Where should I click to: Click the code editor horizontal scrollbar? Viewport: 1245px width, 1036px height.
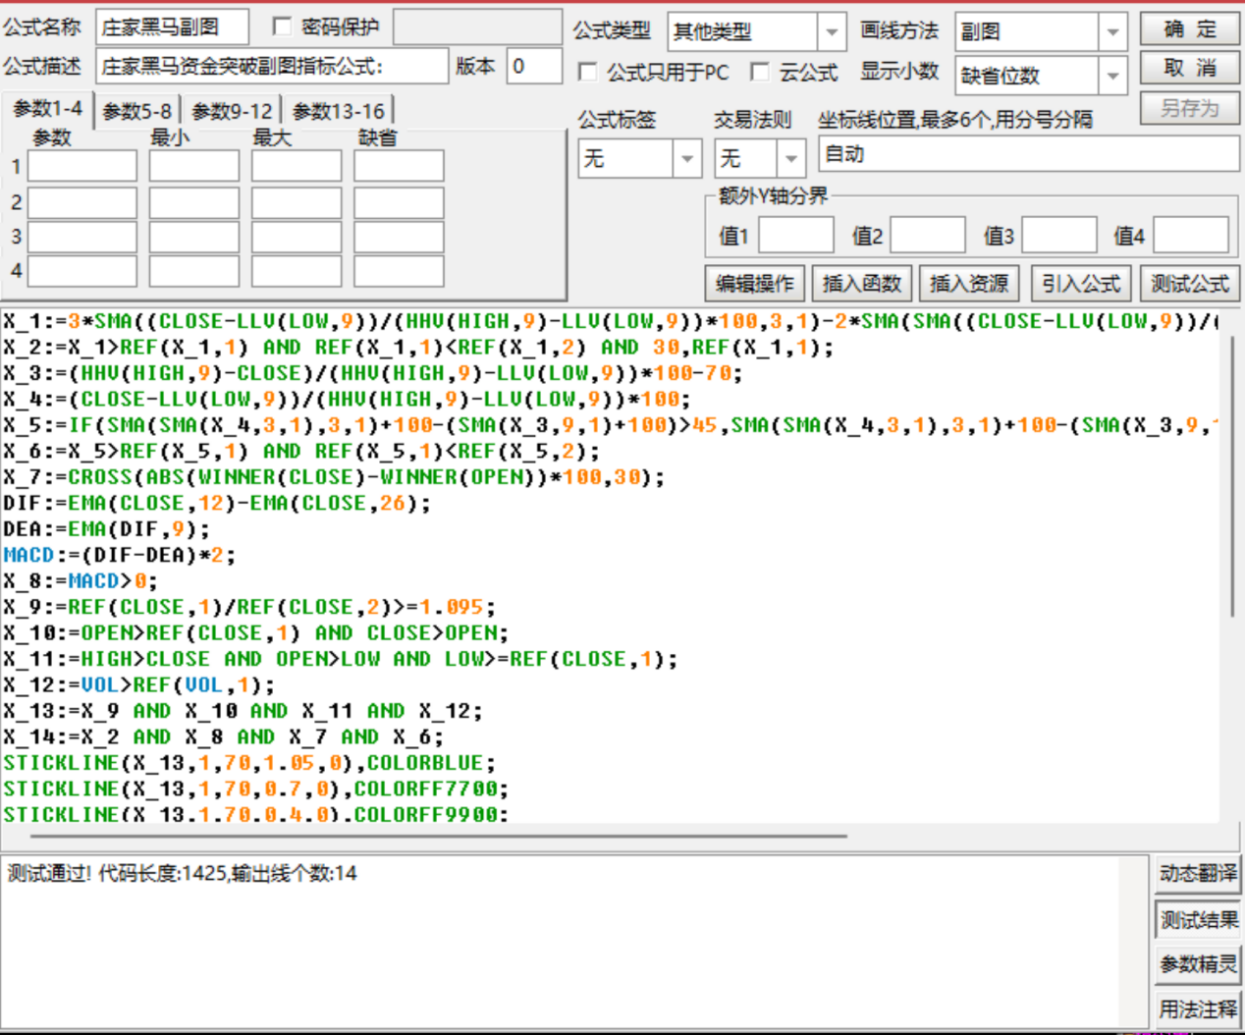pos(438,835)
